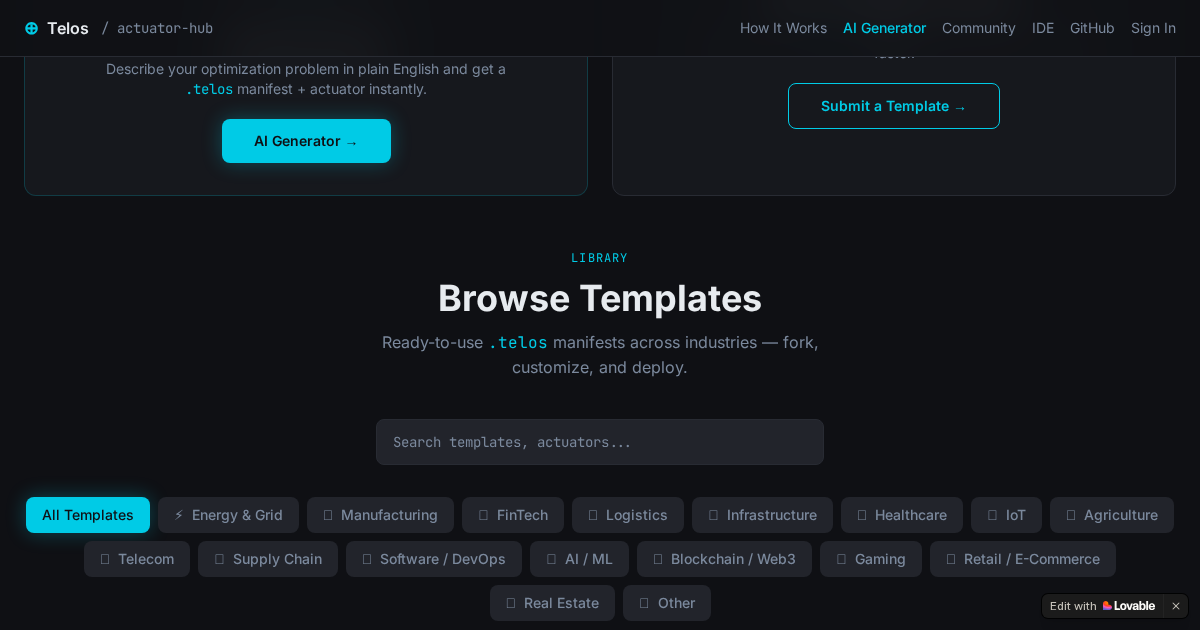Show Healthcare templates
Image resolution: width=1200 pixels, height=630 pixels.
pyautogui.click(x=902, y=515)
